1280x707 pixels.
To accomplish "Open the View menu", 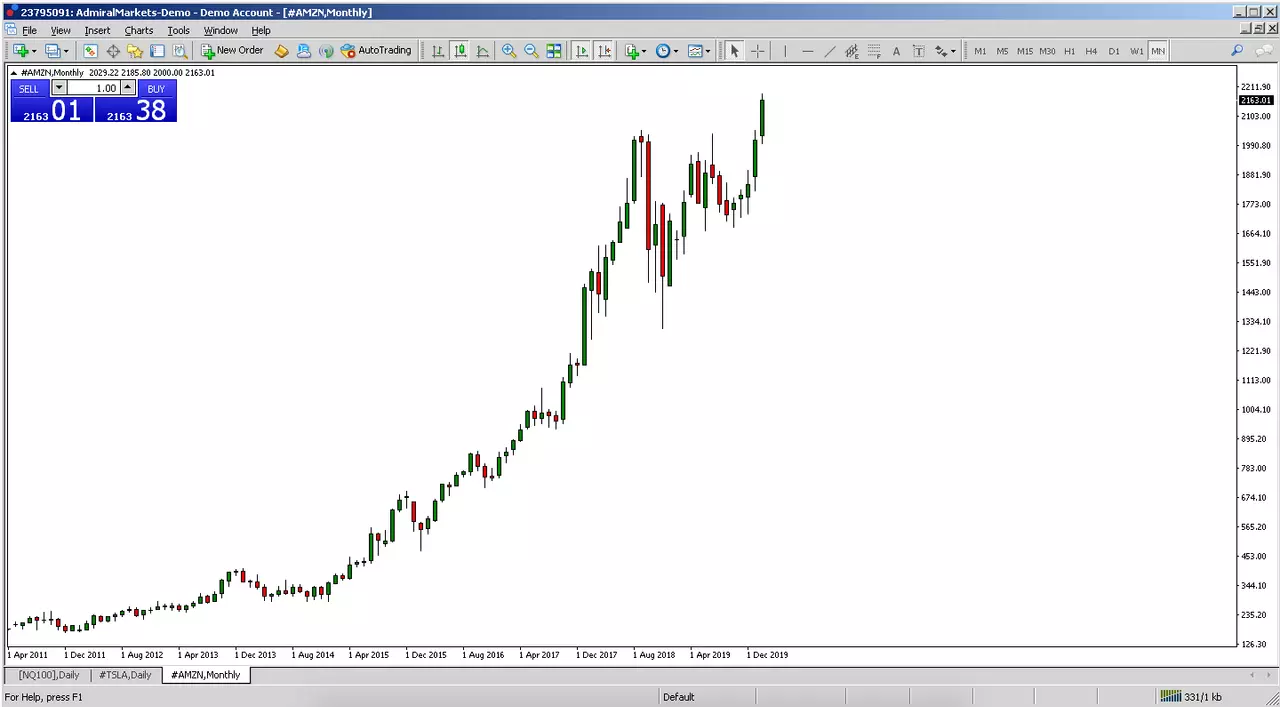I will point(60,30).
